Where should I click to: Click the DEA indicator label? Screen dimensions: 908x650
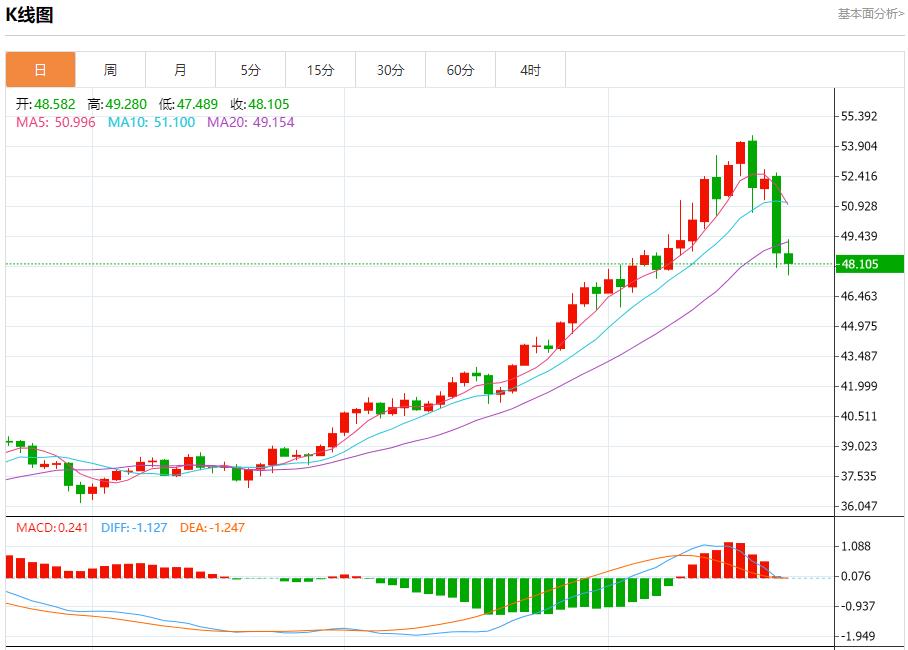pos(212,527)
